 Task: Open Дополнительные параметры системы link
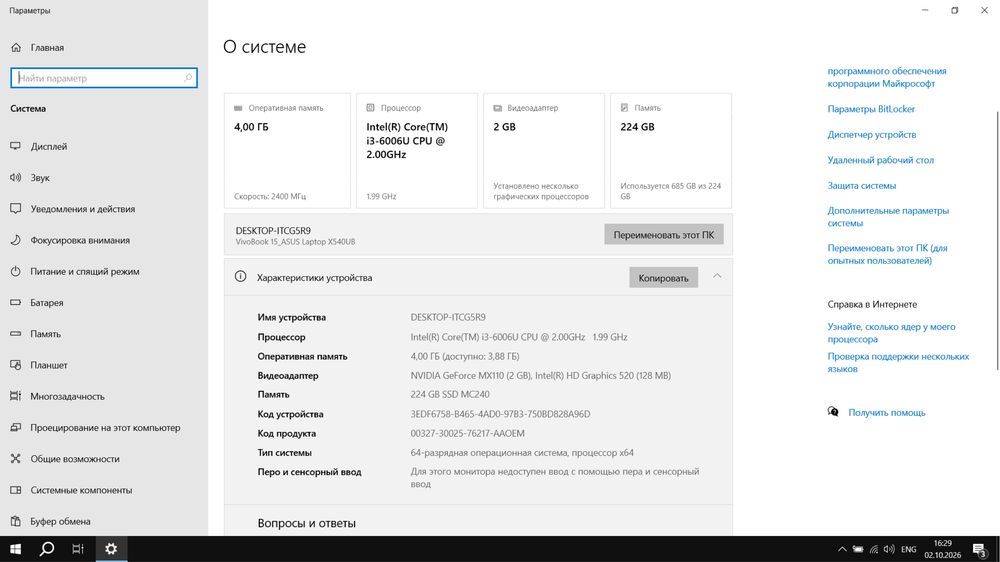click(x=888, y=217)
